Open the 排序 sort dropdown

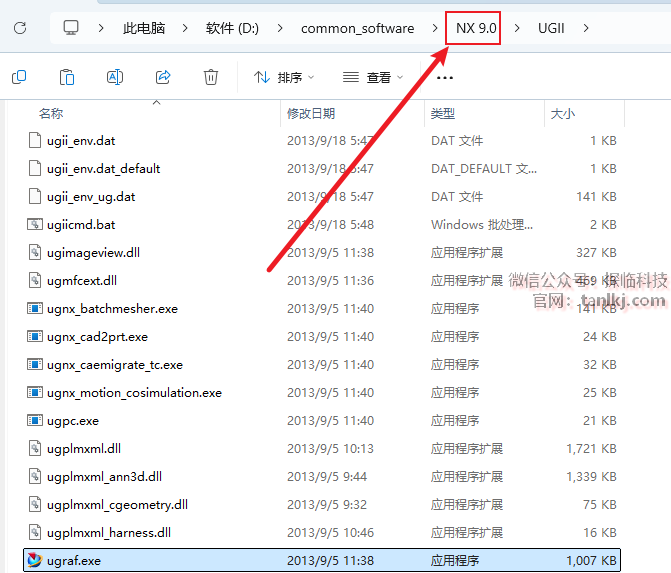point(284,77)
